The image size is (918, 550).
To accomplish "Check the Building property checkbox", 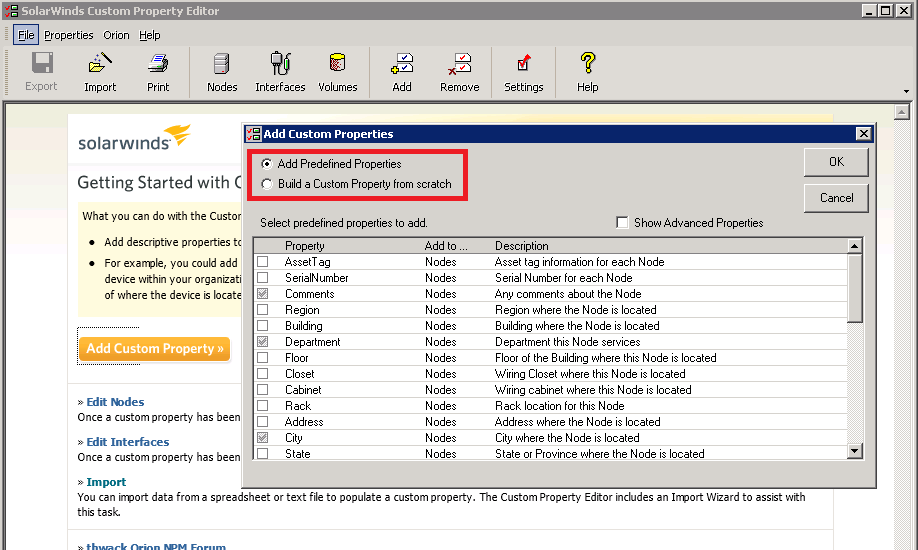I will (x=263, y=326).
